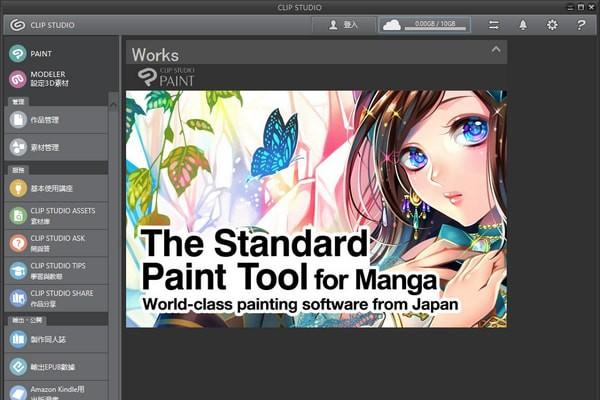The width and height of the screenshot is (600, 400).
Task: Open 輸出EPUB數據 export option
Action: pyautogui.click(x=56, y=367)
